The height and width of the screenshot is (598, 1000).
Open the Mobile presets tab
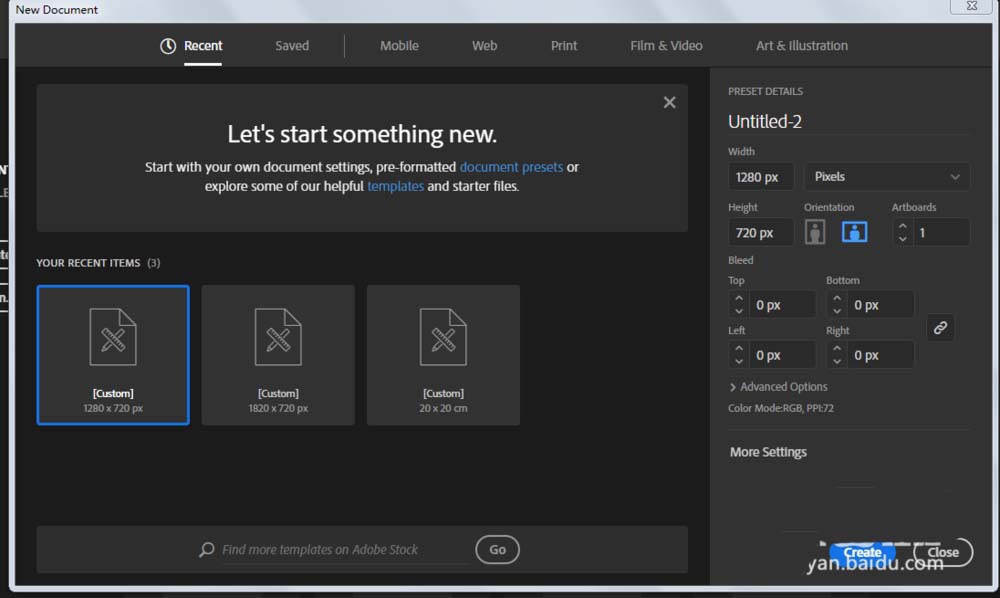pyautogui.click(x=399, y=46)
